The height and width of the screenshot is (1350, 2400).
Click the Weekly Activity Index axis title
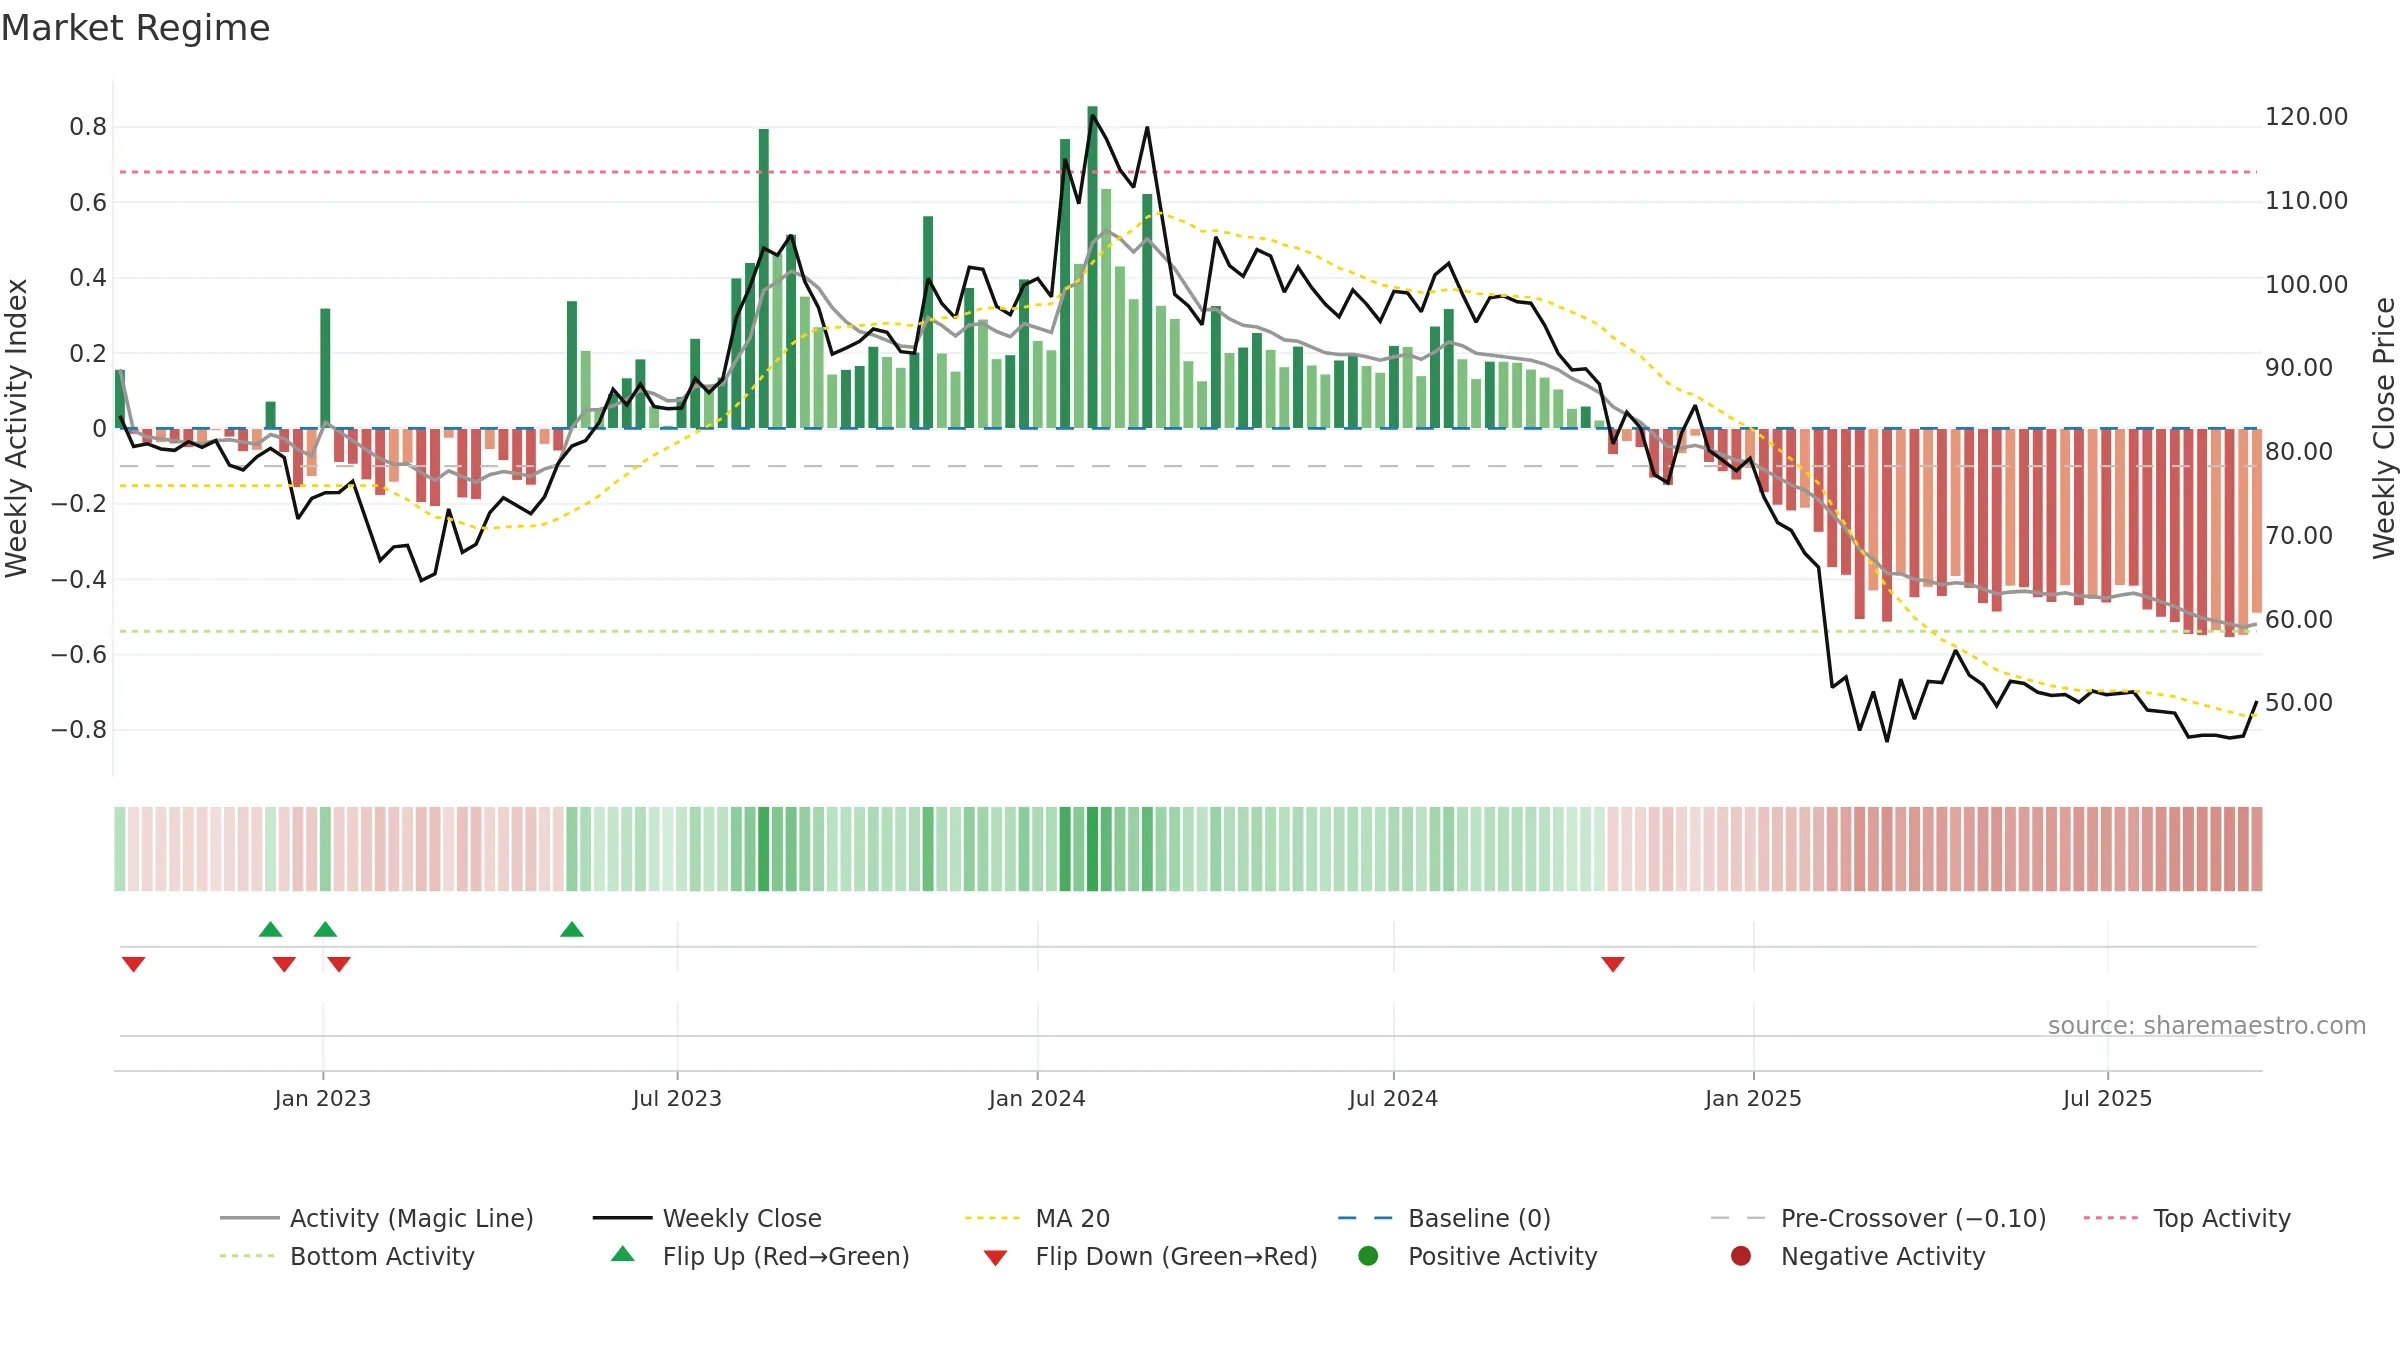16,428
